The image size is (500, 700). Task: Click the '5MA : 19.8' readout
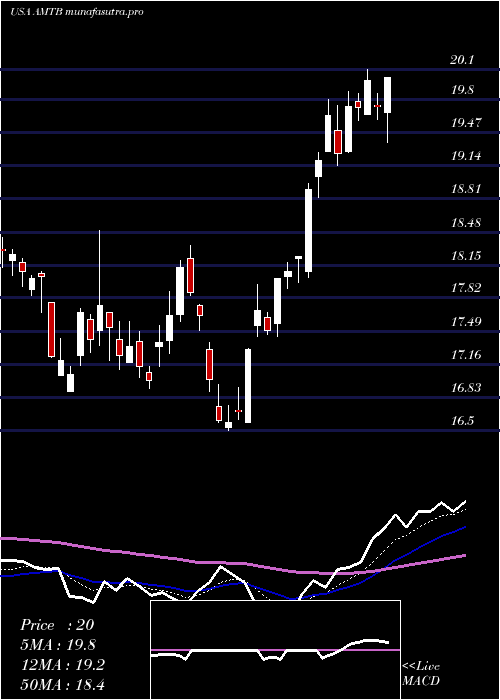click(58, 645)
